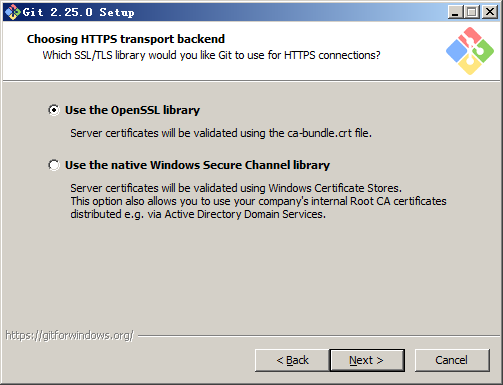Open the gitforwindows.org link
This screenshot has height=385, width=503.
click(69, 335)
